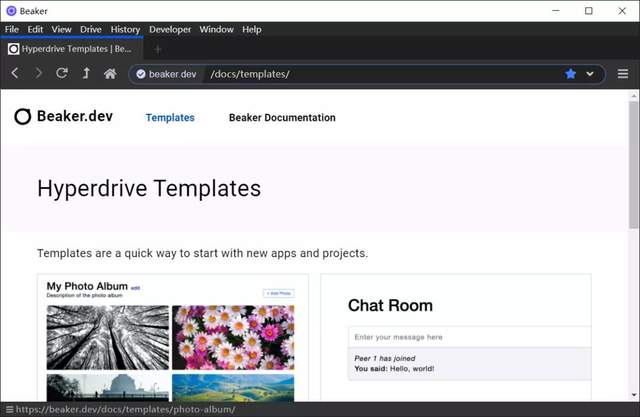Click the vertical page scrollbar
This screenshot has width=640, height=417.
pyautogui.click(x=633, y=250)
